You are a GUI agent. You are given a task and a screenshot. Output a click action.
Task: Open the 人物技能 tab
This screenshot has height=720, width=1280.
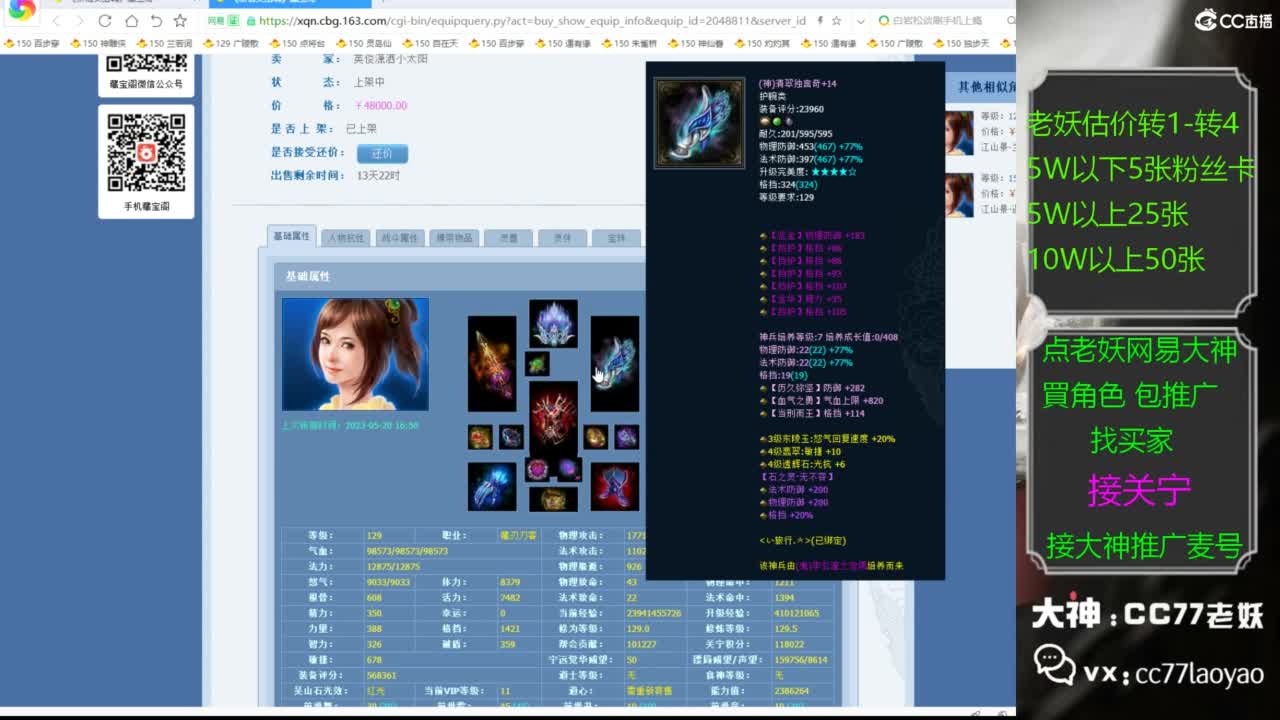[345, 238]
